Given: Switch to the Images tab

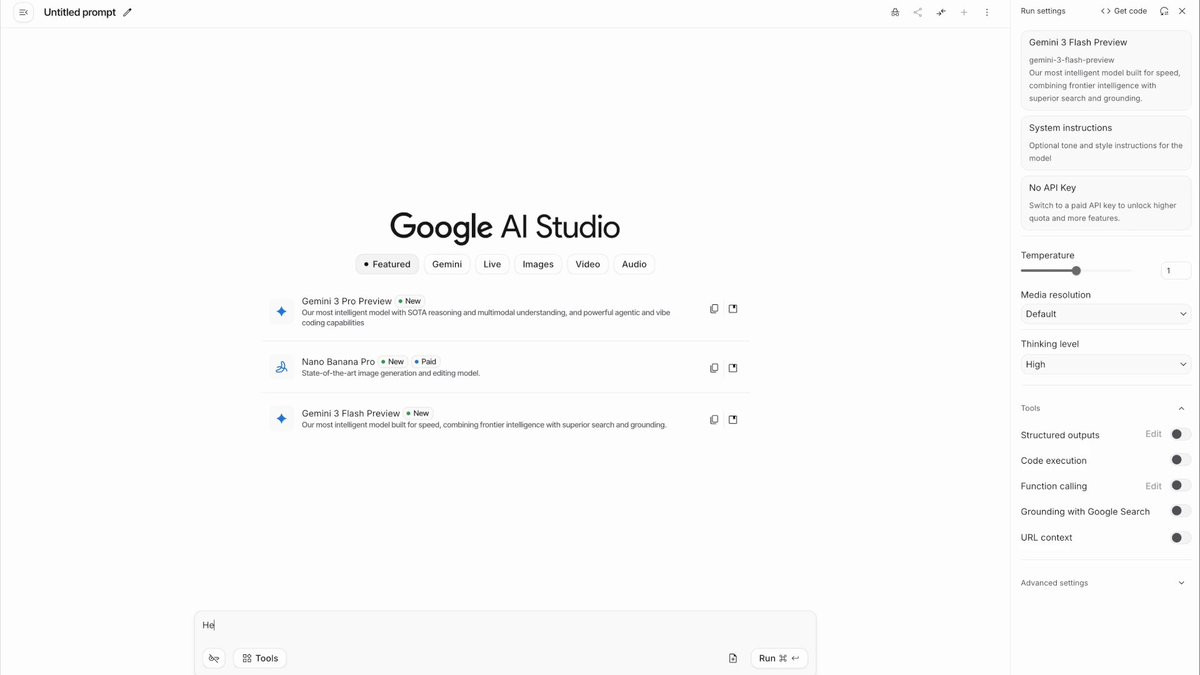Looking at the screenshot, I should pos(538,264).
